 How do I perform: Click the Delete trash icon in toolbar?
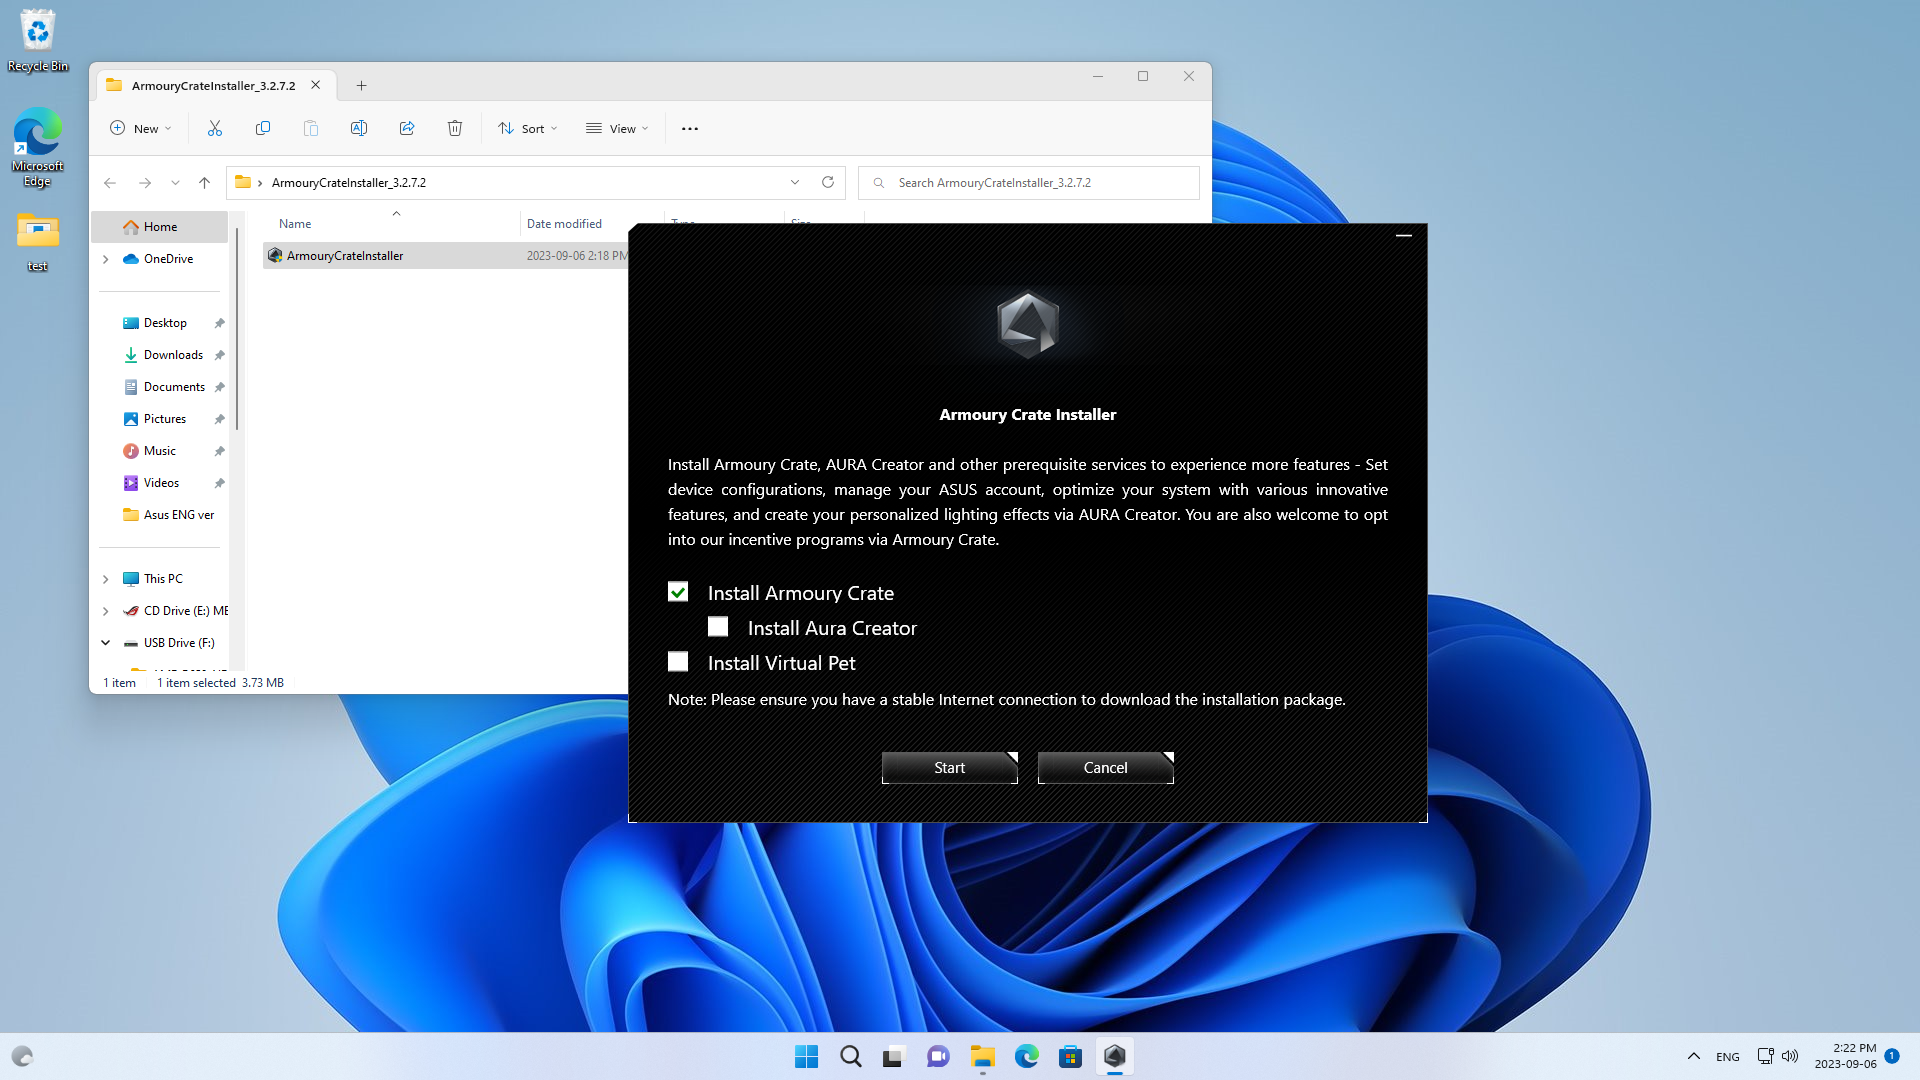coord(455,128)
